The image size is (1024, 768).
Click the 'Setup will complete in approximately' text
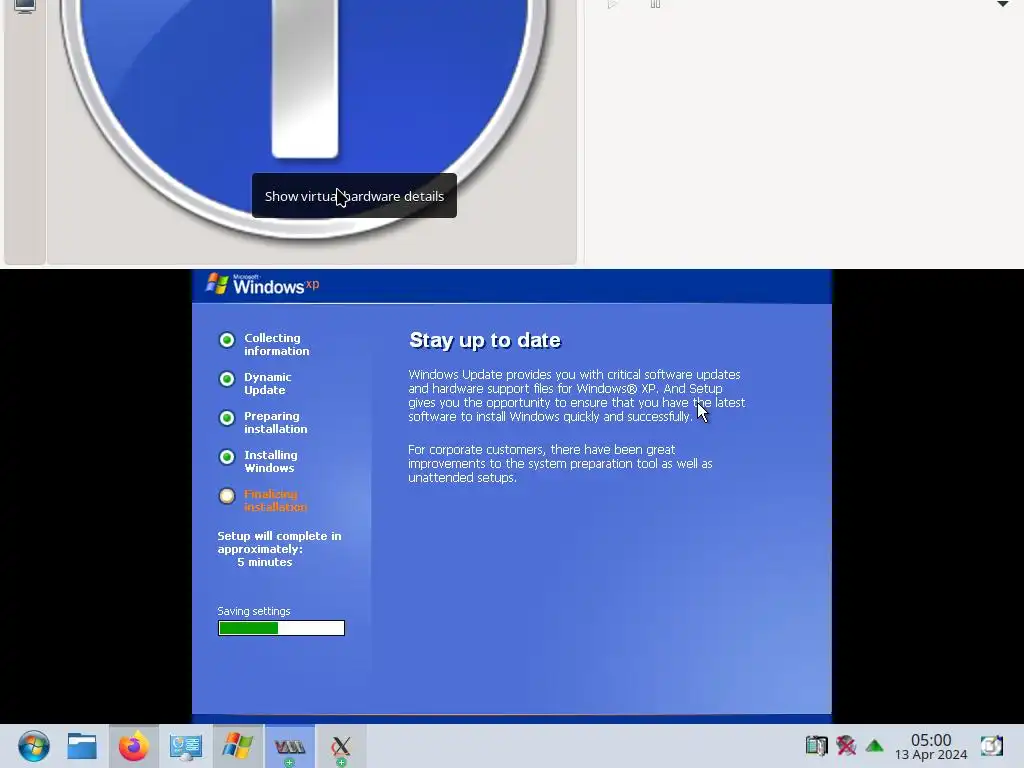[x=280, y=543]
